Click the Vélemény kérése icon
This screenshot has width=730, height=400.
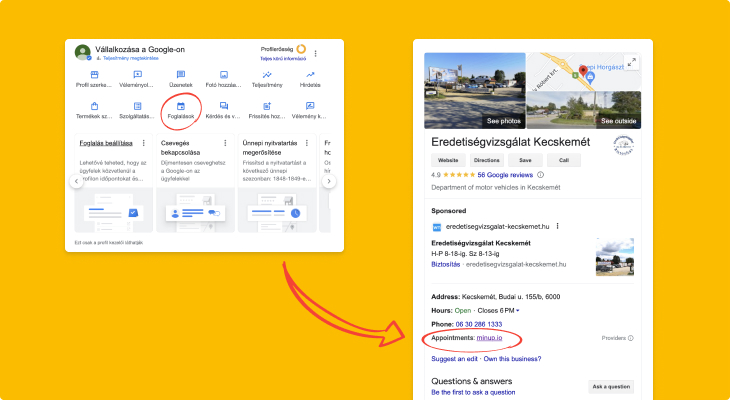[310, 106]
